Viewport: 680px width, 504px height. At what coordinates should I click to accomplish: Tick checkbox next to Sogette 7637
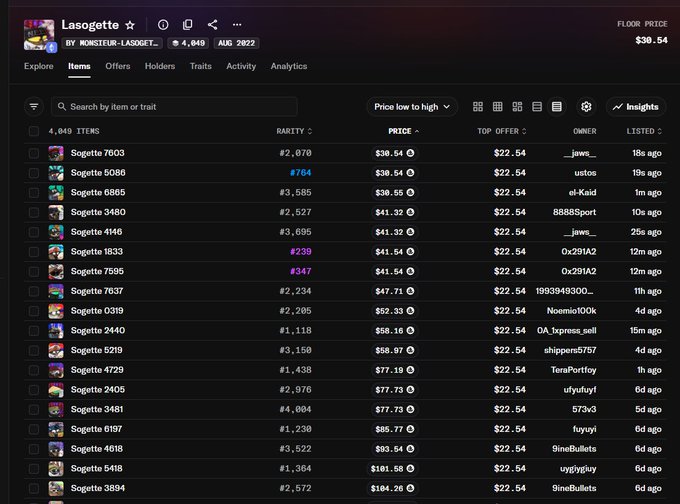coord(34,291)
